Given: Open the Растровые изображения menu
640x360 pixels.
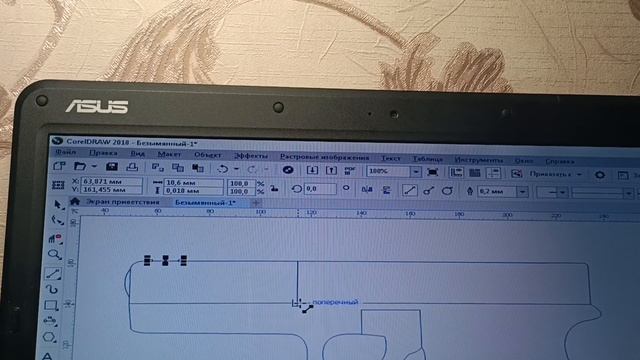Looking at the screenshot, I should (324, 157).
